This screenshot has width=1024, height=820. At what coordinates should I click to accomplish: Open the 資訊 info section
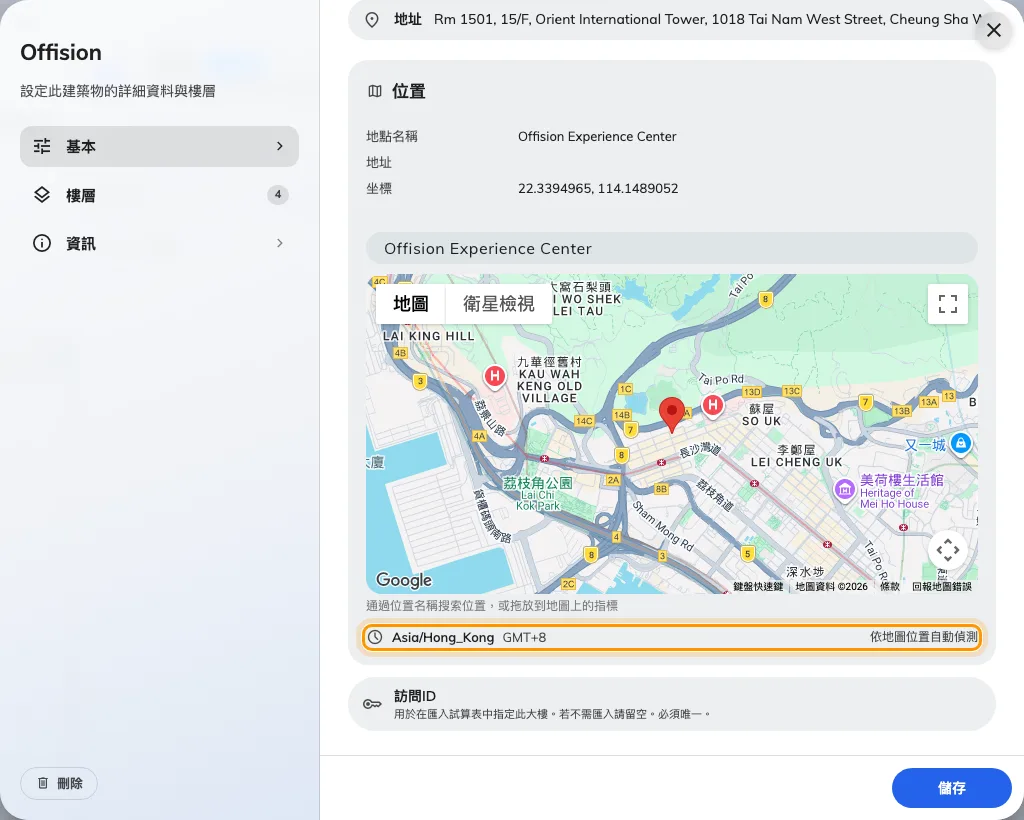pyautogui.click(x=159, y=244)
